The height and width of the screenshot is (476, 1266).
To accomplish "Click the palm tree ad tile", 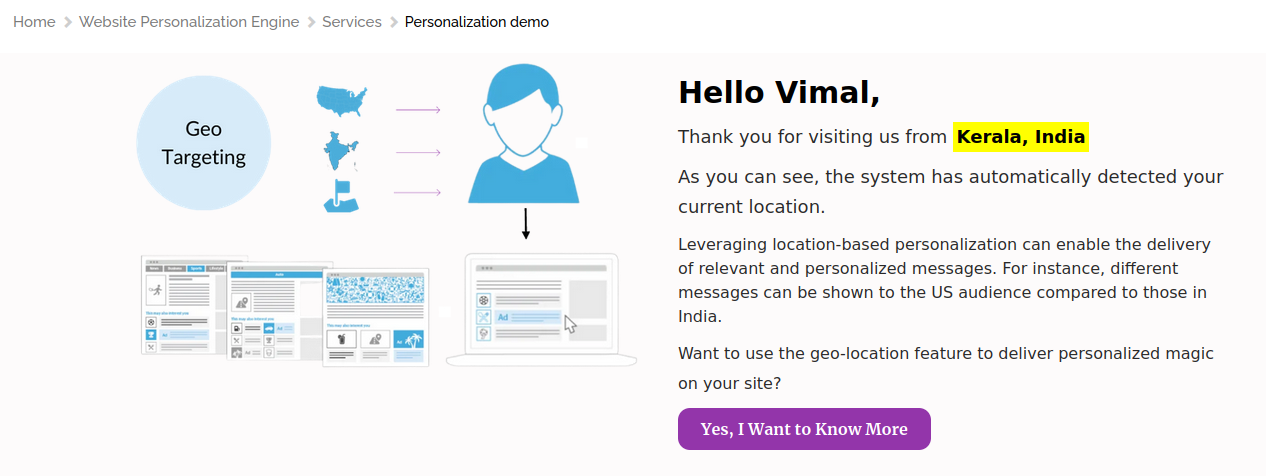I will (408, 341).
